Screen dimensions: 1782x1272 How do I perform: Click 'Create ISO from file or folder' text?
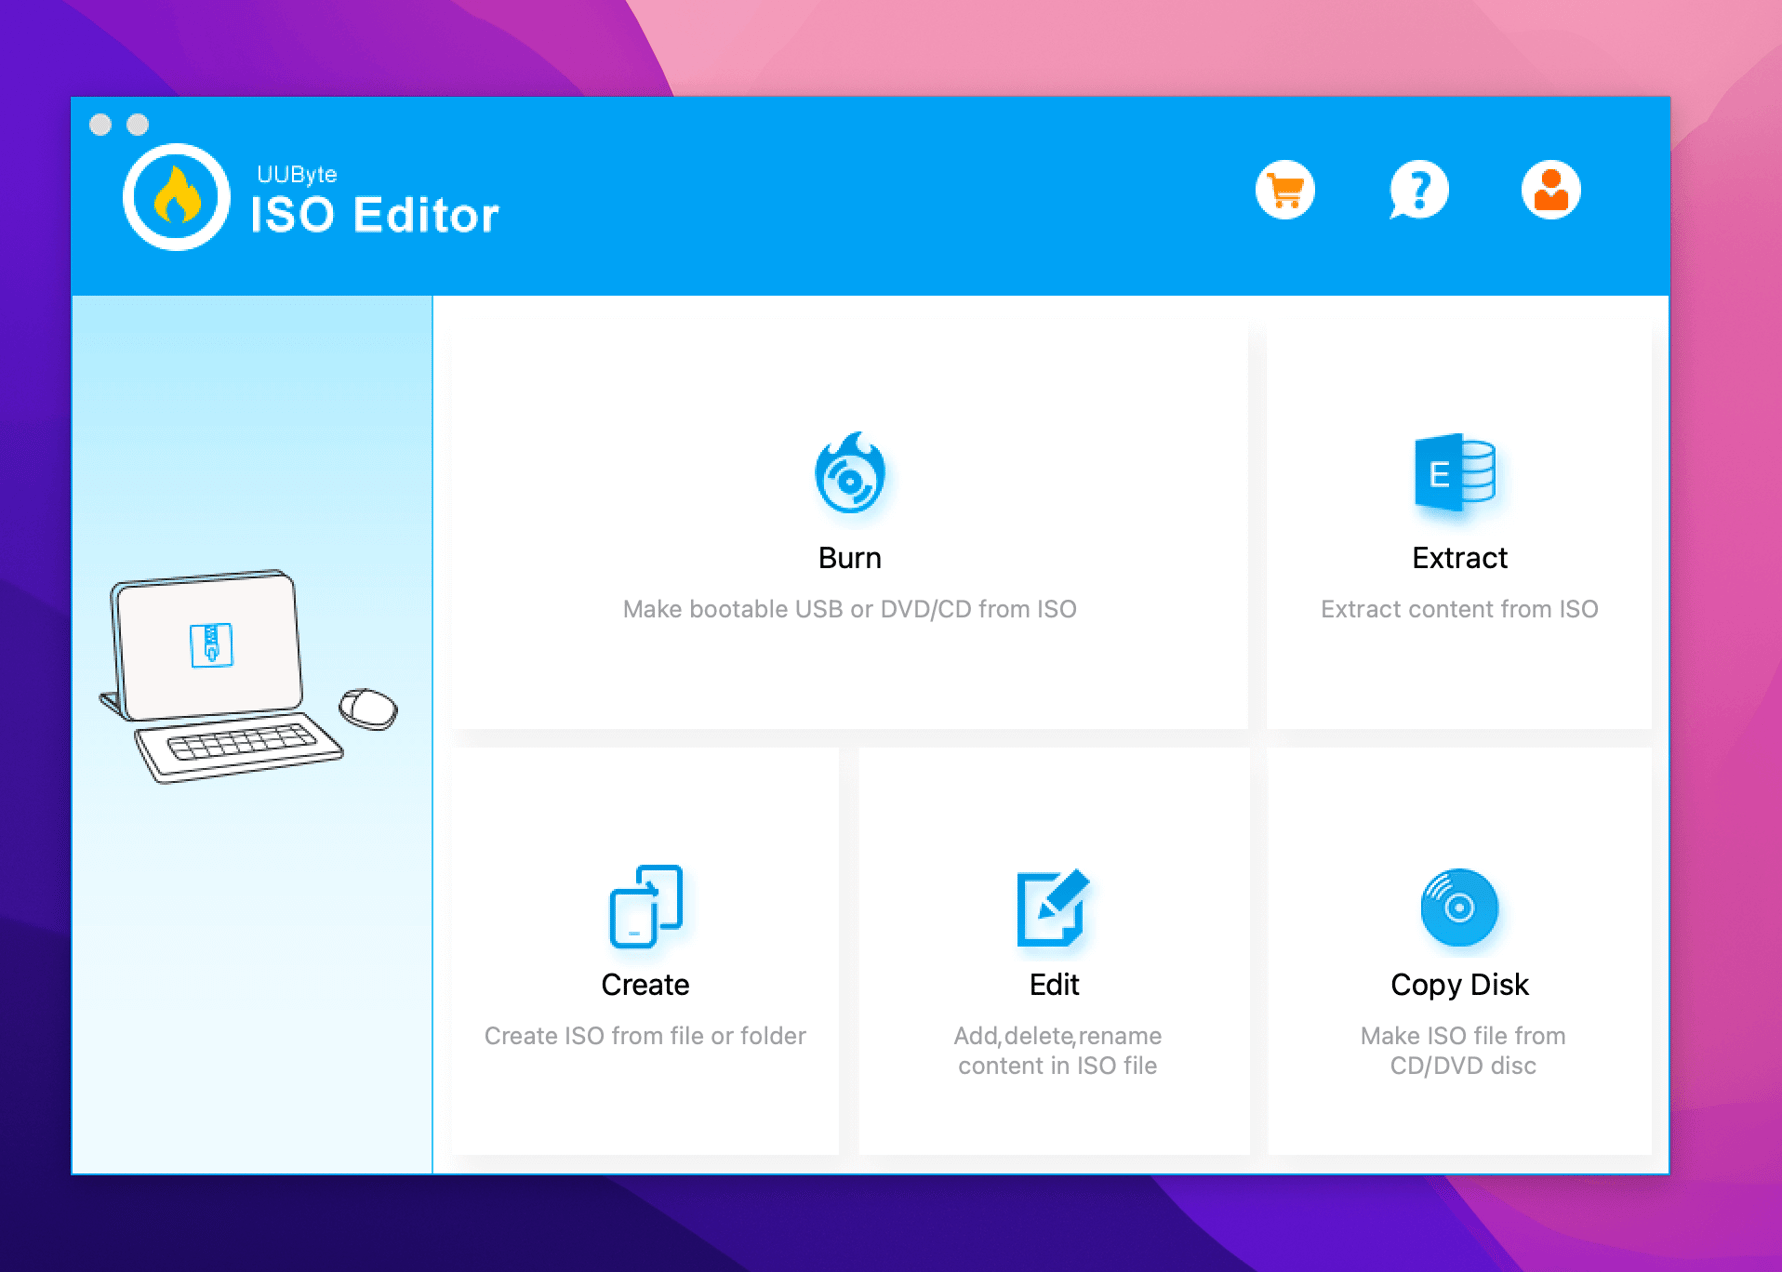(645, 1036)
